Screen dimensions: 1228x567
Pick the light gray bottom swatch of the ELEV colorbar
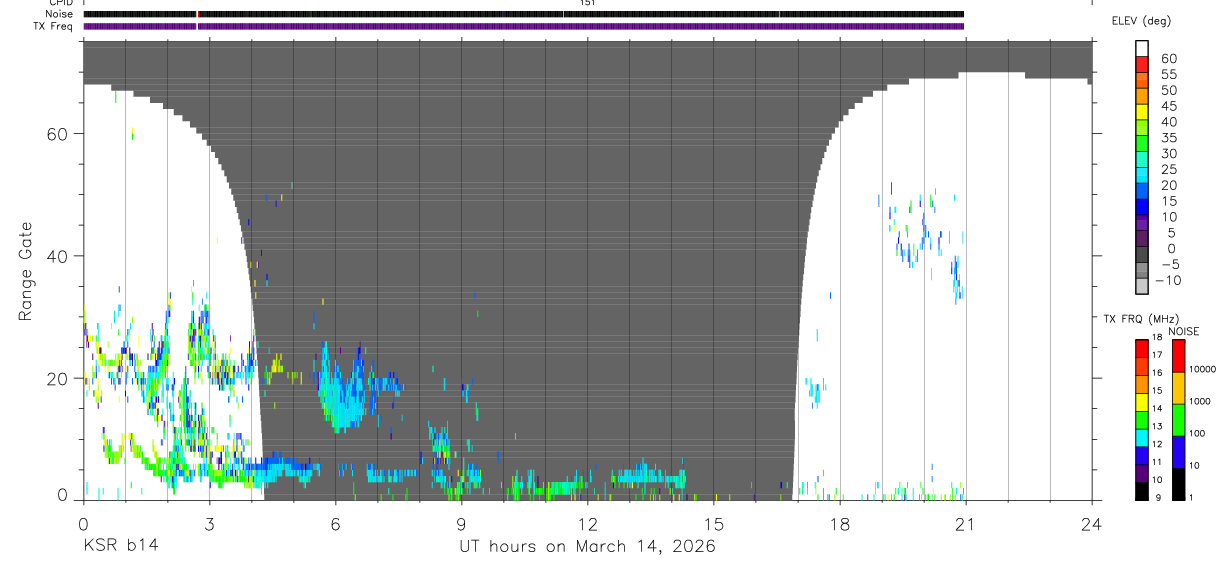tap(1142, 286)
